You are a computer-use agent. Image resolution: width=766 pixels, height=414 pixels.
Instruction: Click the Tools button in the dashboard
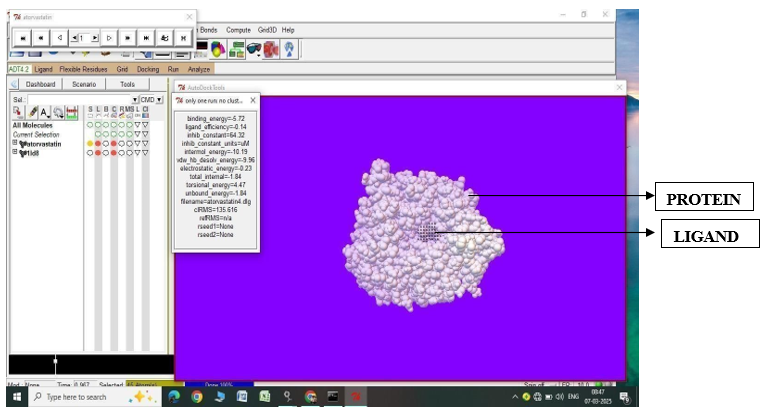[127, 84]
